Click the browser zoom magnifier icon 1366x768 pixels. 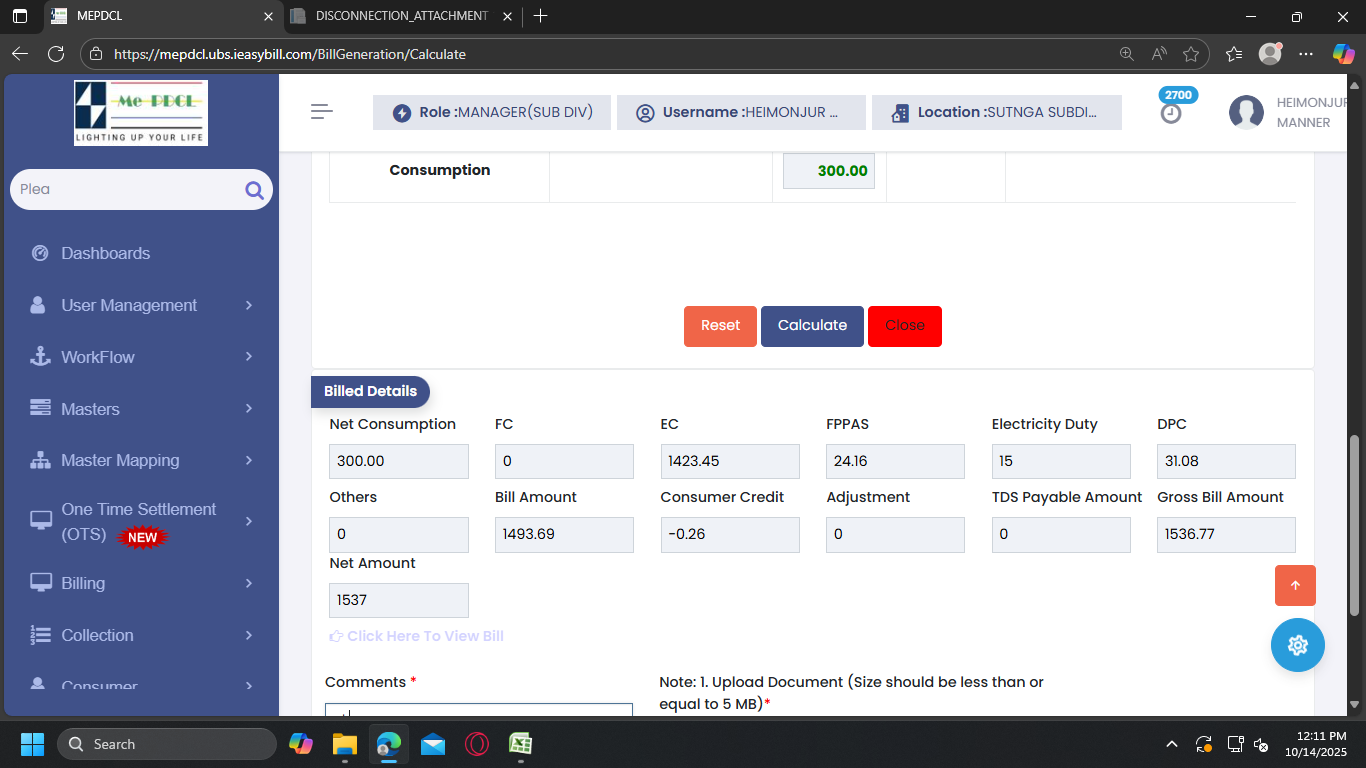(1127, 54)
